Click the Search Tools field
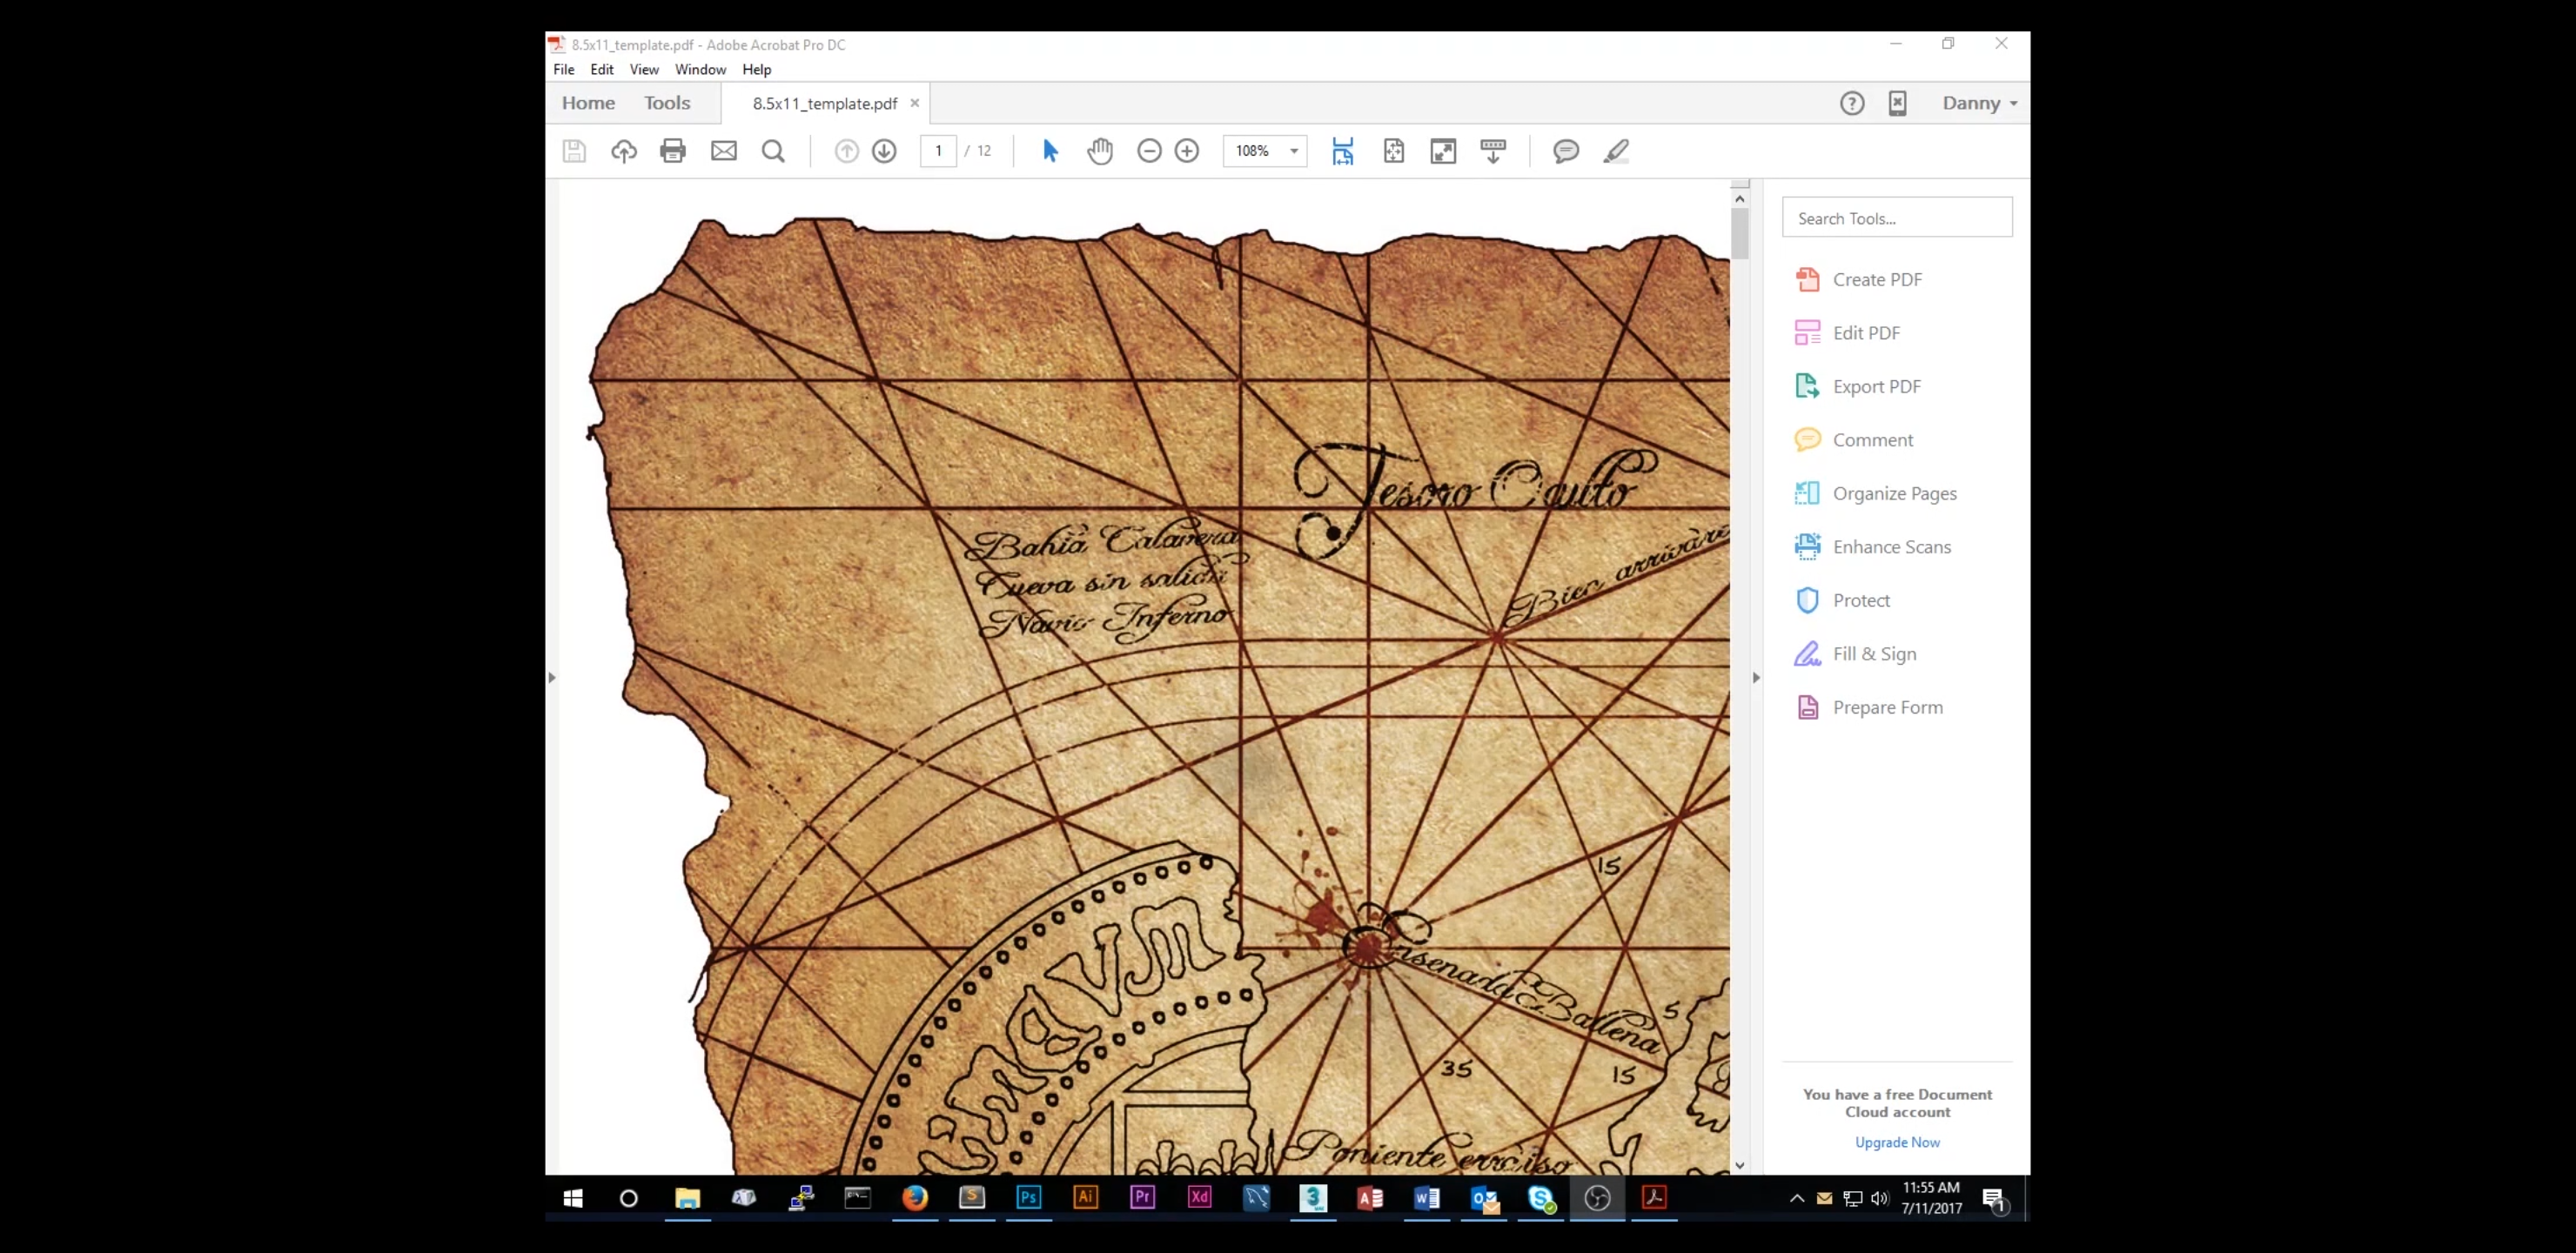This screenshot has height=1253, width=2576. coord(1896,217)
